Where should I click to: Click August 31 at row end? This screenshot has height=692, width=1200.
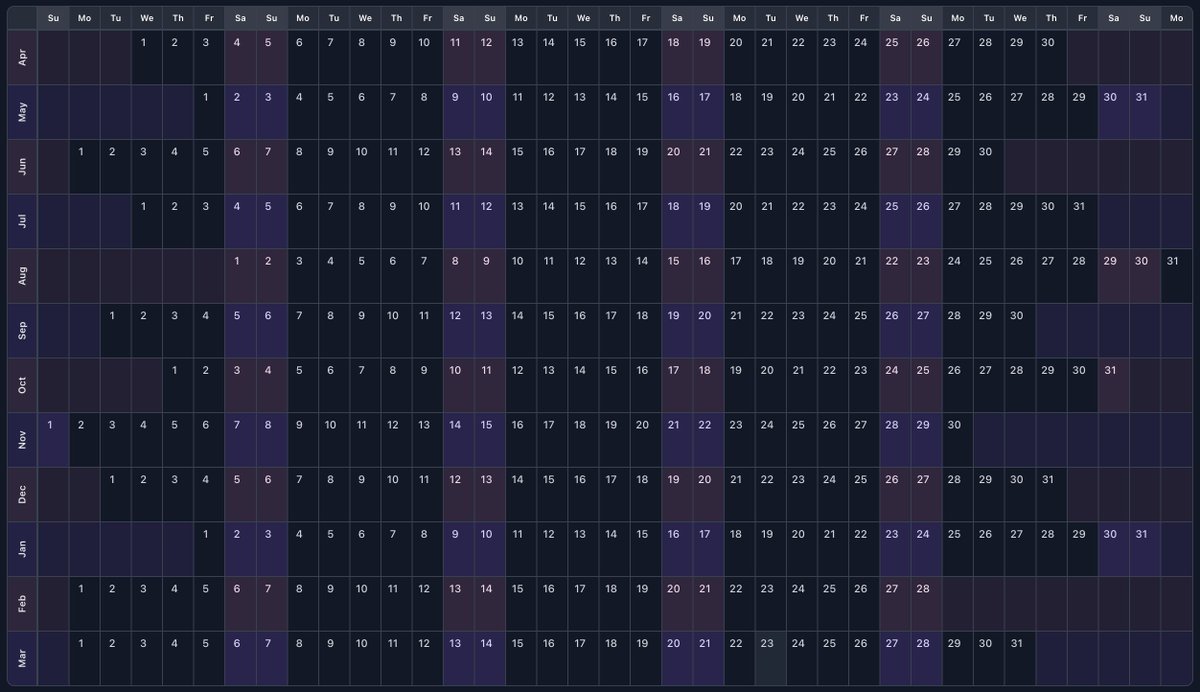tap(1175, 276)
